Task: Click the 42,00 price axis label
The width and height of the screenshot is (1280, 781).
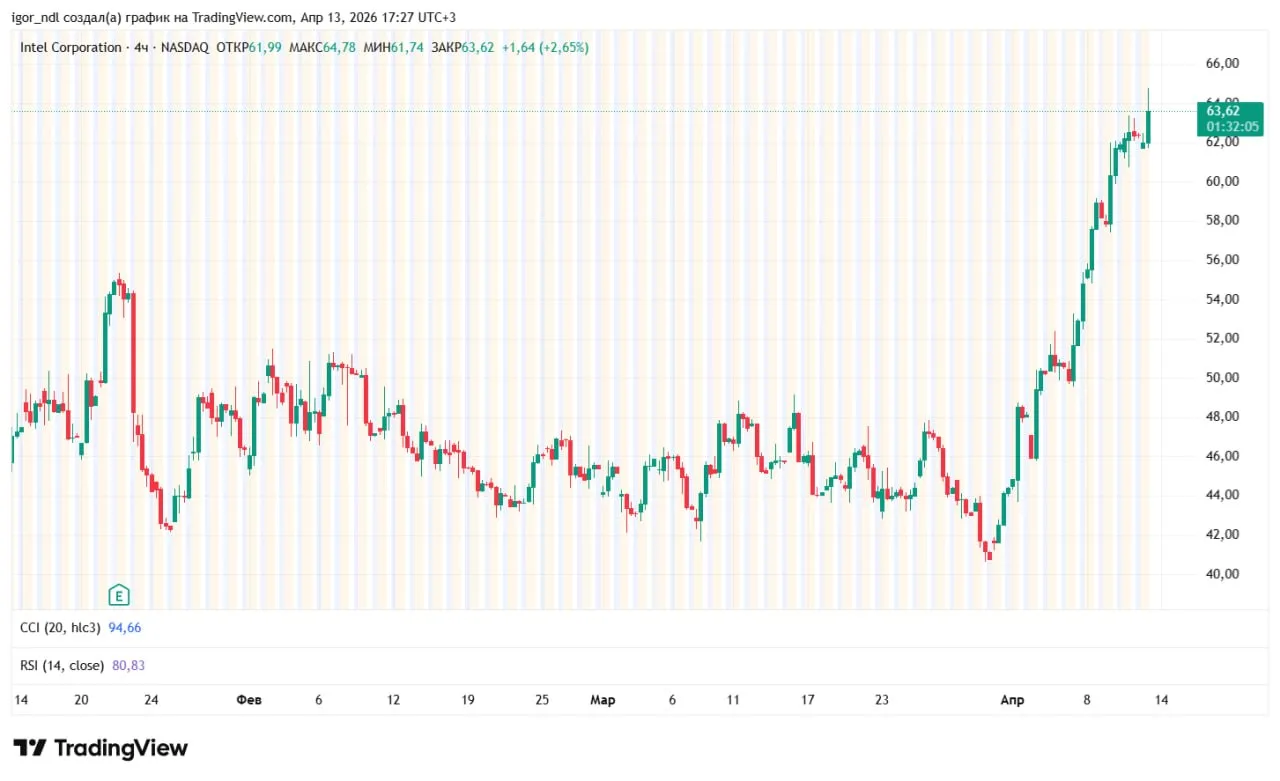Action: 1222,535
